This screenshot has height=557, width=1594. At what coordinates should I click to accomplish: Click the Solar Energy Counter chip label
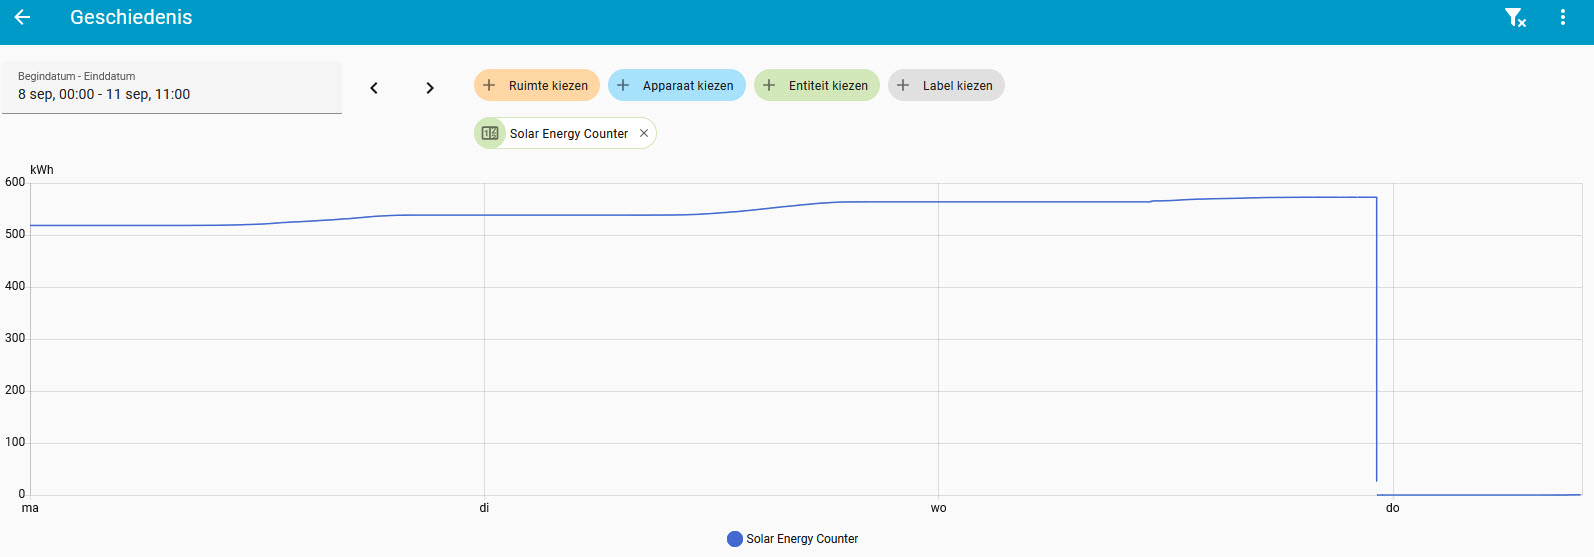point(569,133)
